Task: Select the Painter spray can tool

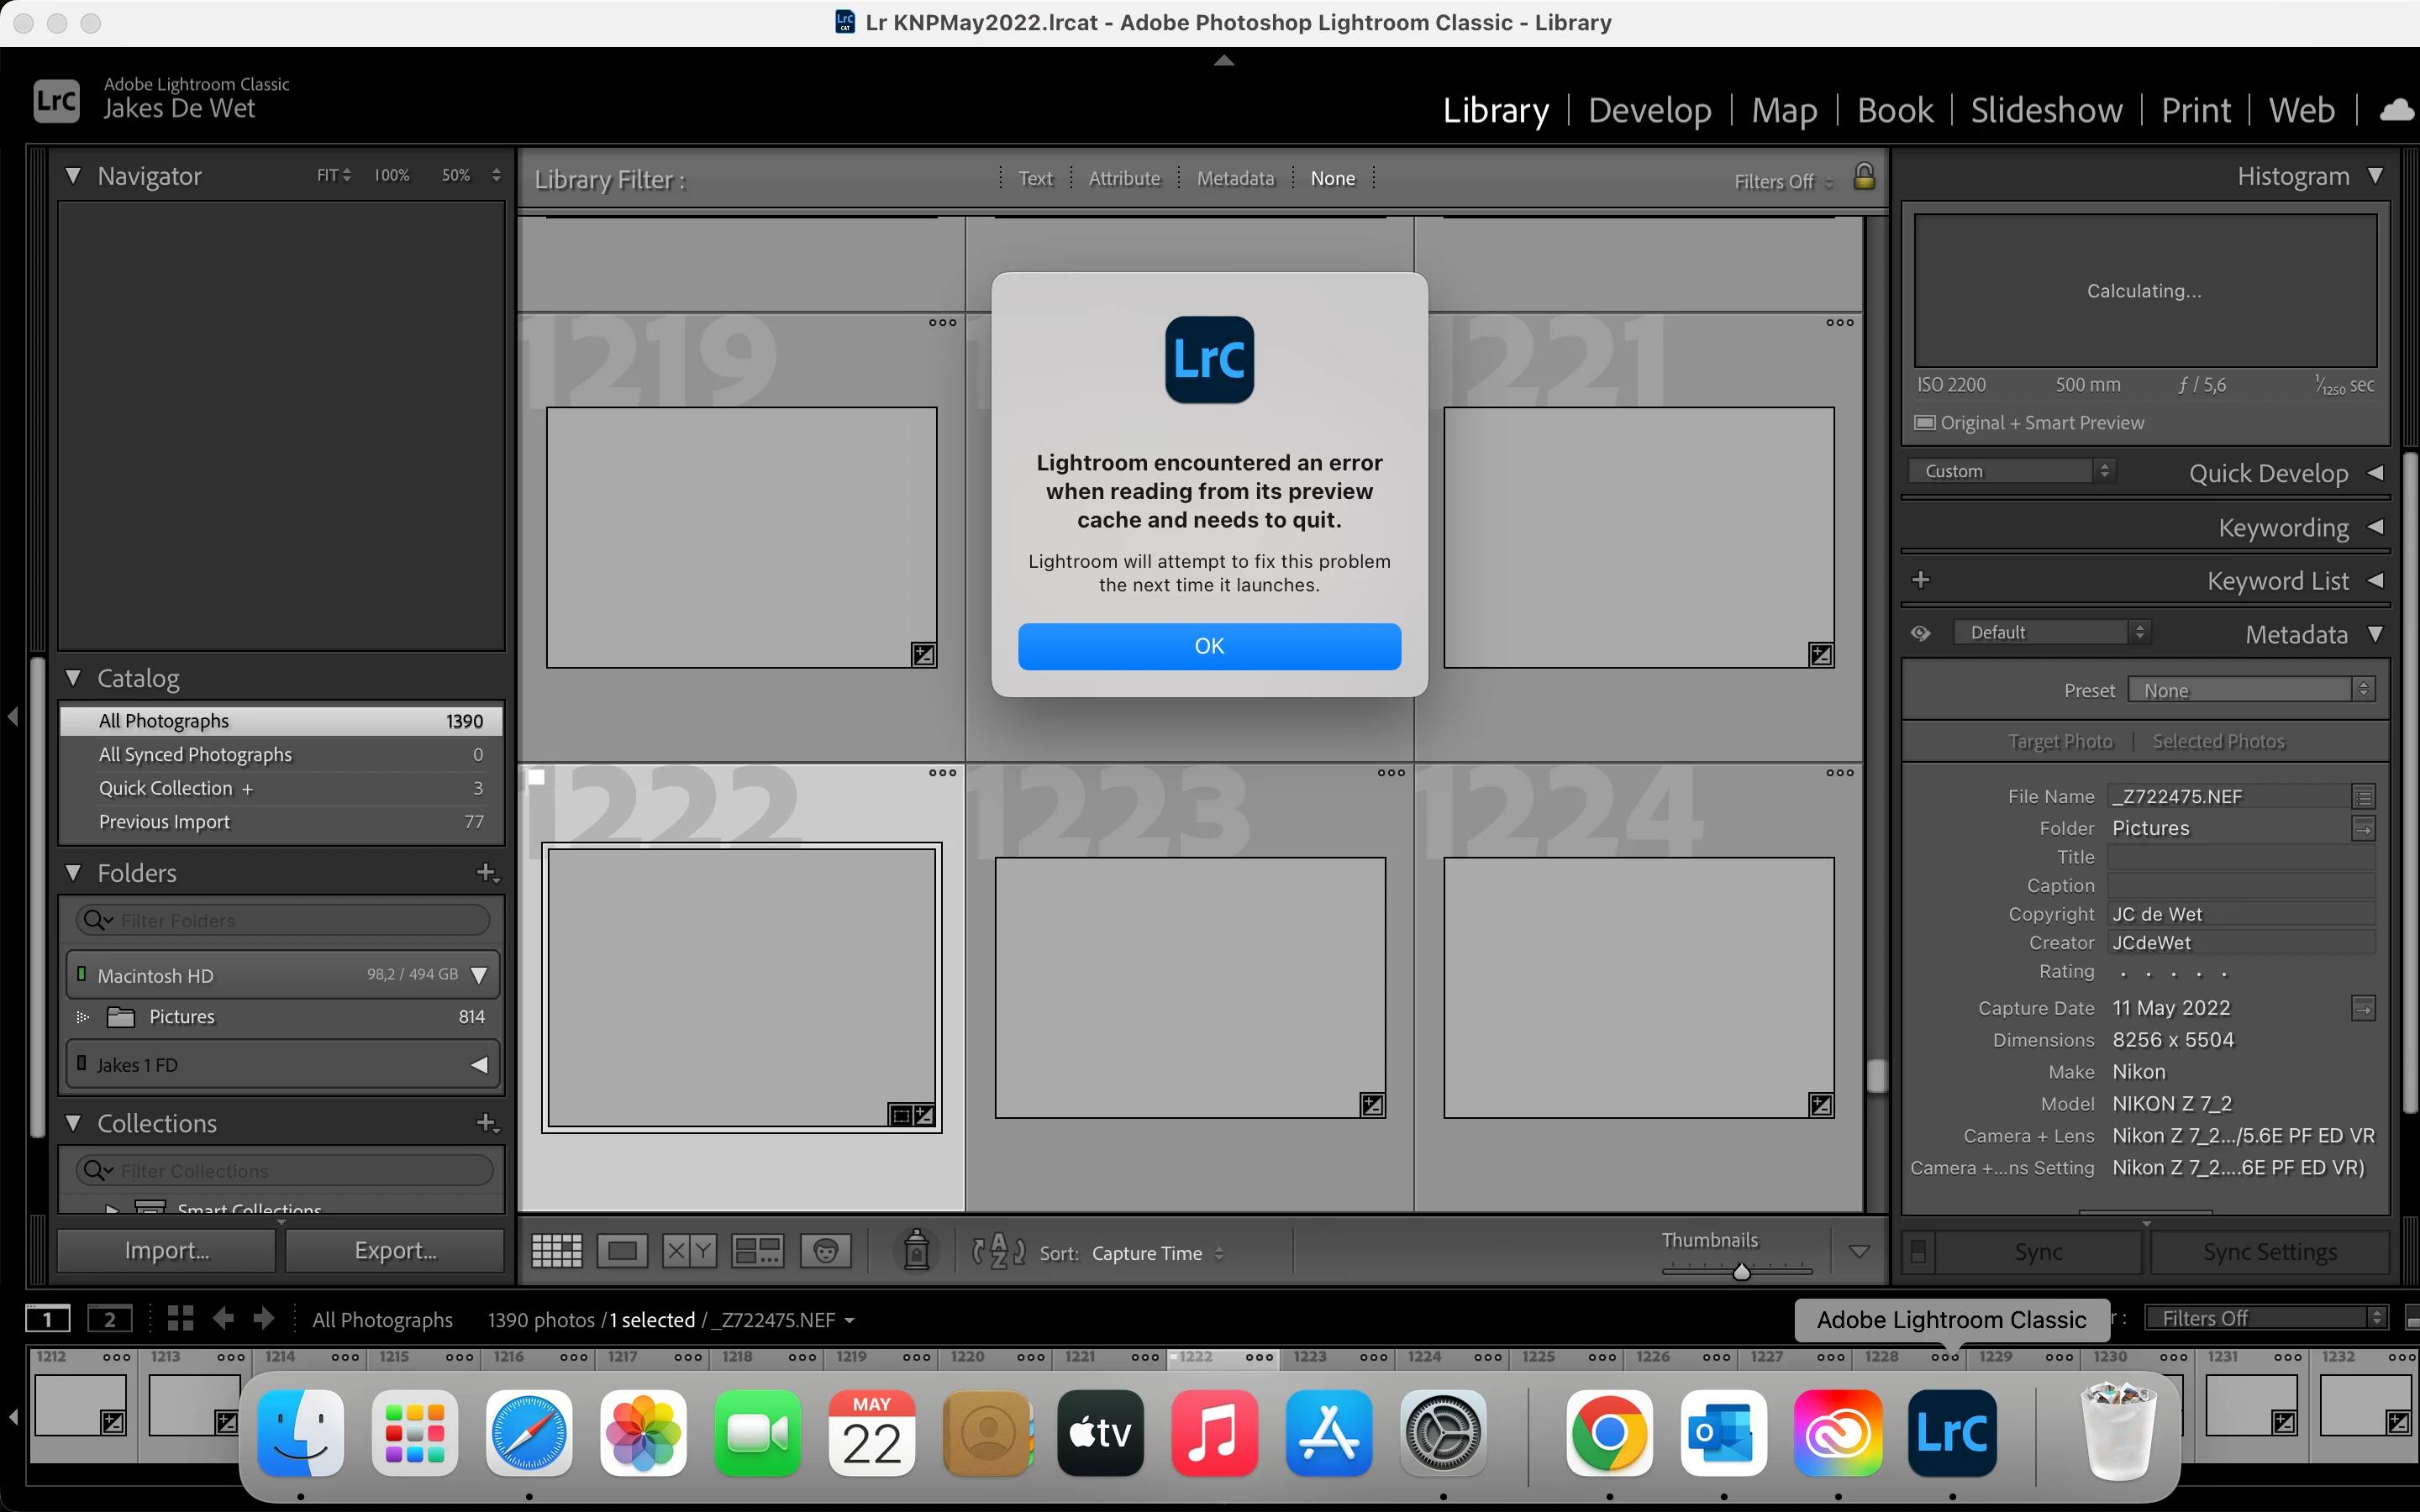Action: coord(916,1251)
